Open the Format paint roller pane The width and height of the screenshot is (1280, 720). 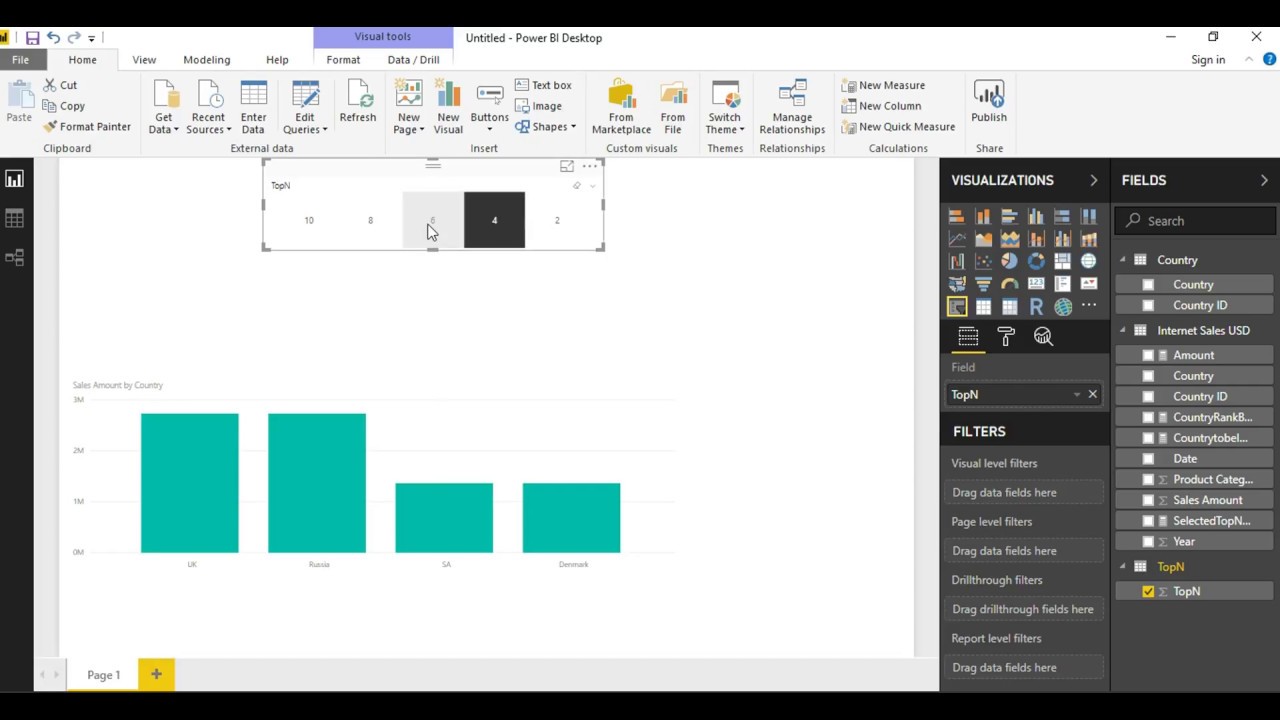pyautogui.click(x=1006, y=337)
